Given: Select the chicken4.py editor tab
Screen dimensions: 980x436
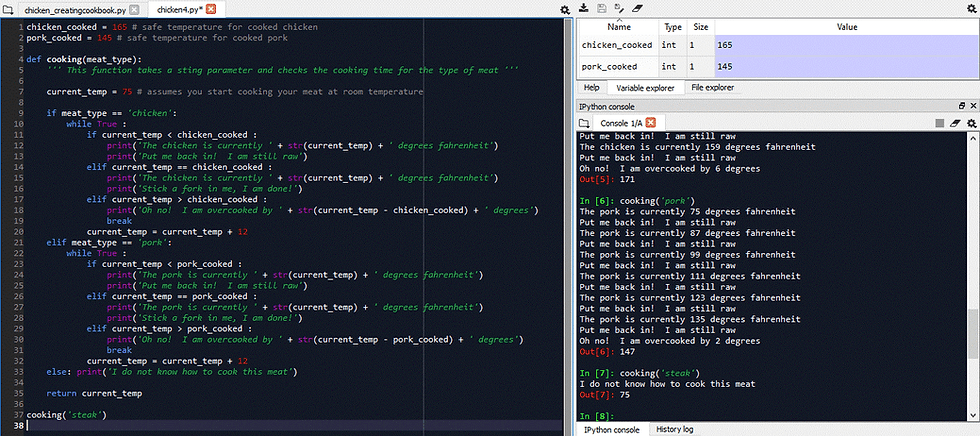Looking at the screenshot, I should coord(179,9).
